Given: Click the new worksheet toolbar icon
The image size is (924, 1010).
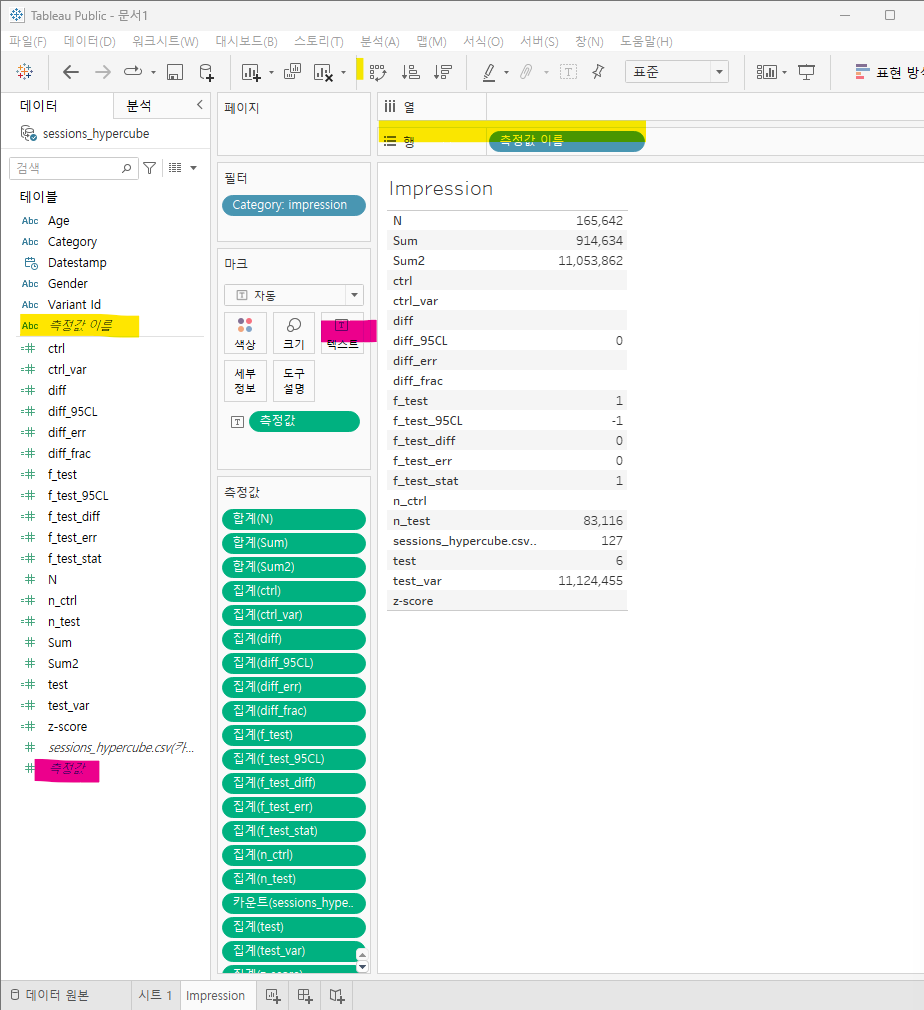Looking at the screenshot, I should point(251,72).
